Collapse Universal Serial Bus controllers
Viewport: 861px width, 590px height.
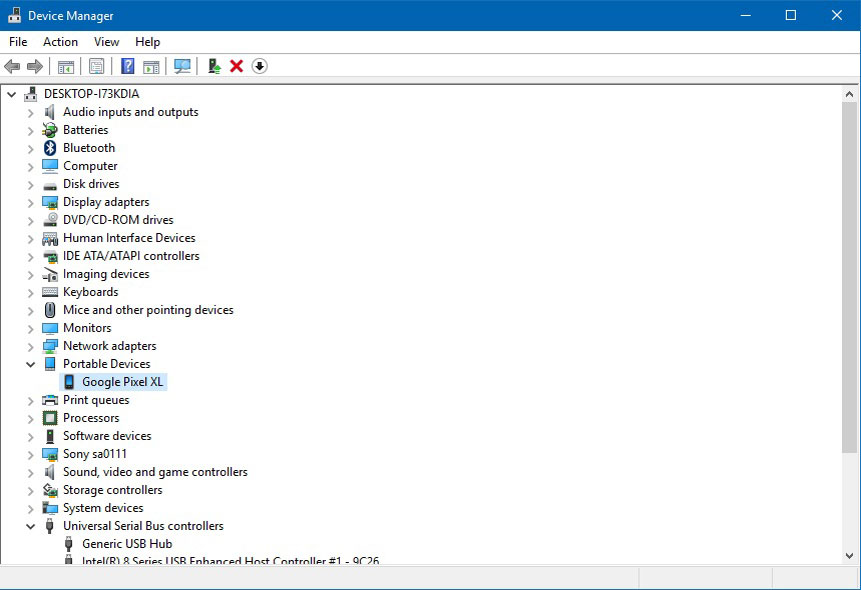[30, 526]
